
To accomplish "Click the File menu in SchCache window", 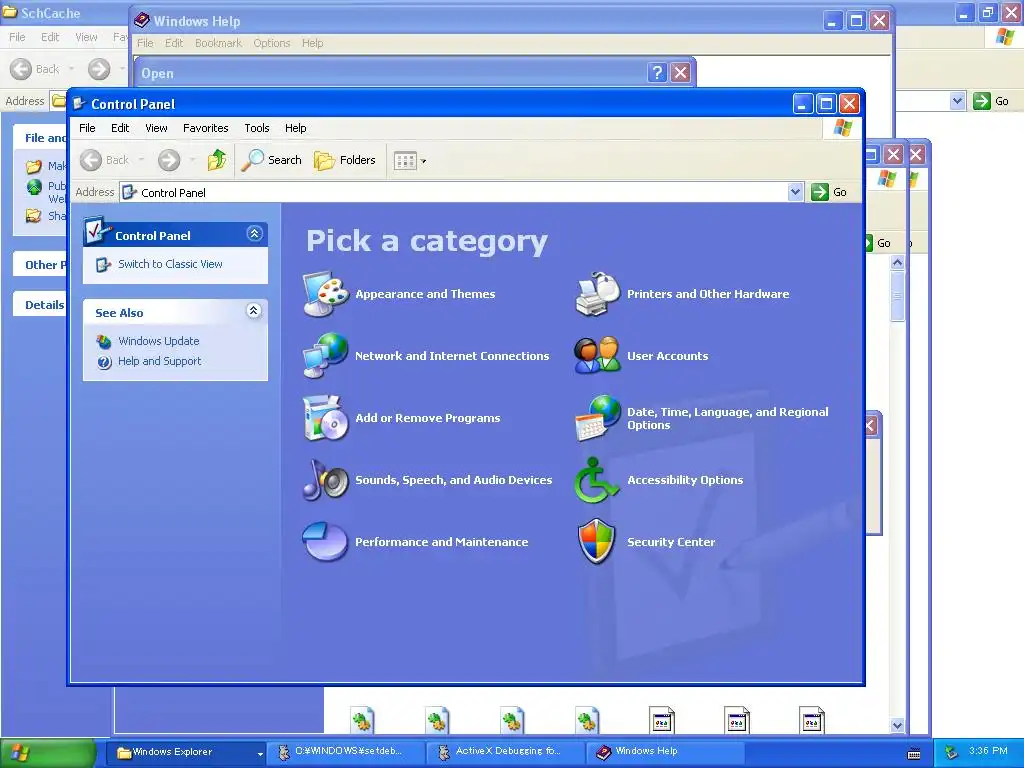I will pyautogui.click(x=17, y=37).
